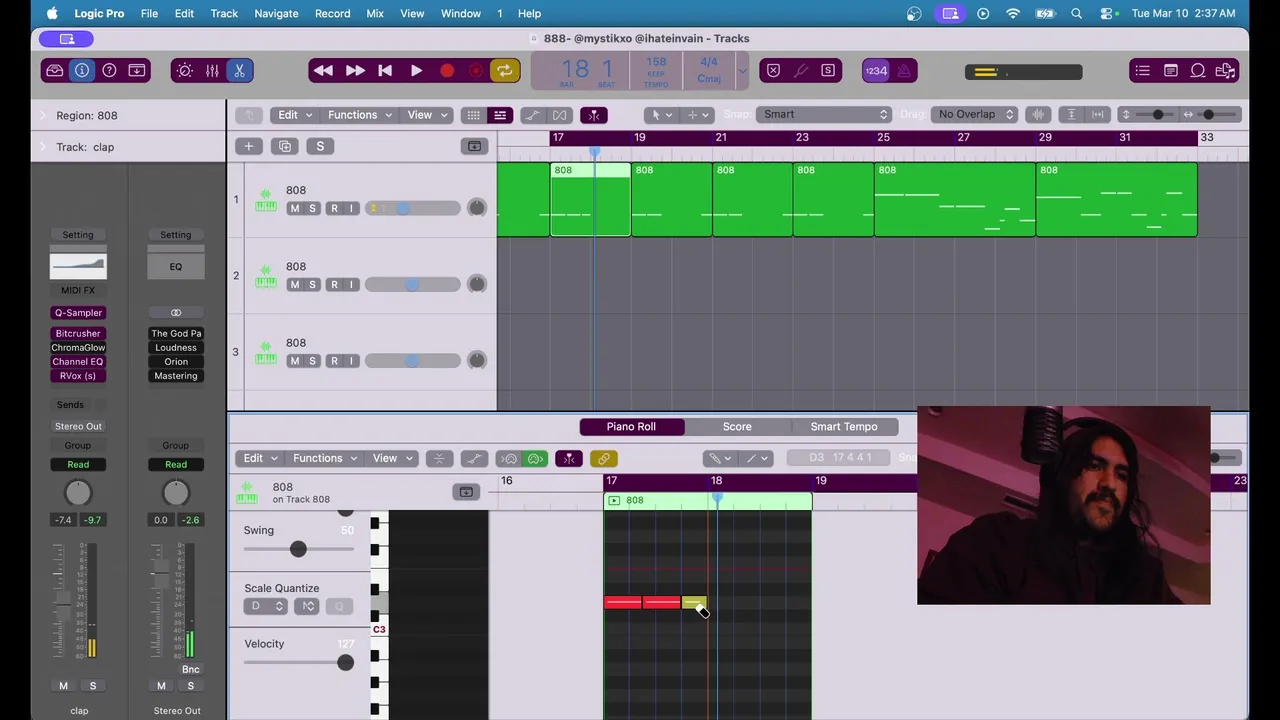Open Quick Help question mark icon
The height and width of the screenshot is (720, 1280).
pyautogui.click(x=109, y=71)
